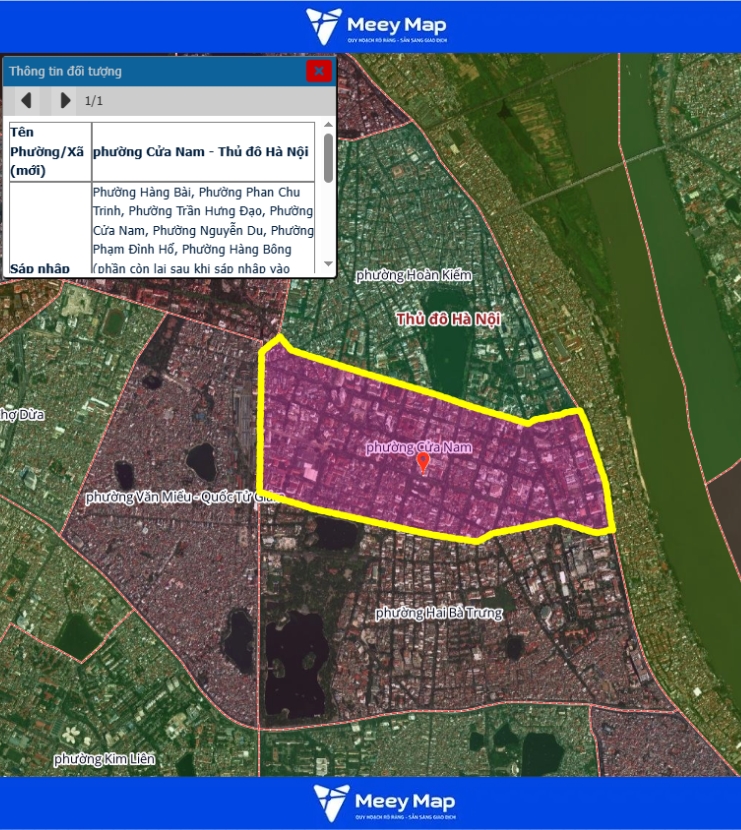Click the info popup scrollbar thumb
741x830 pixels.
pyautogui.click(x=328, y=160)
